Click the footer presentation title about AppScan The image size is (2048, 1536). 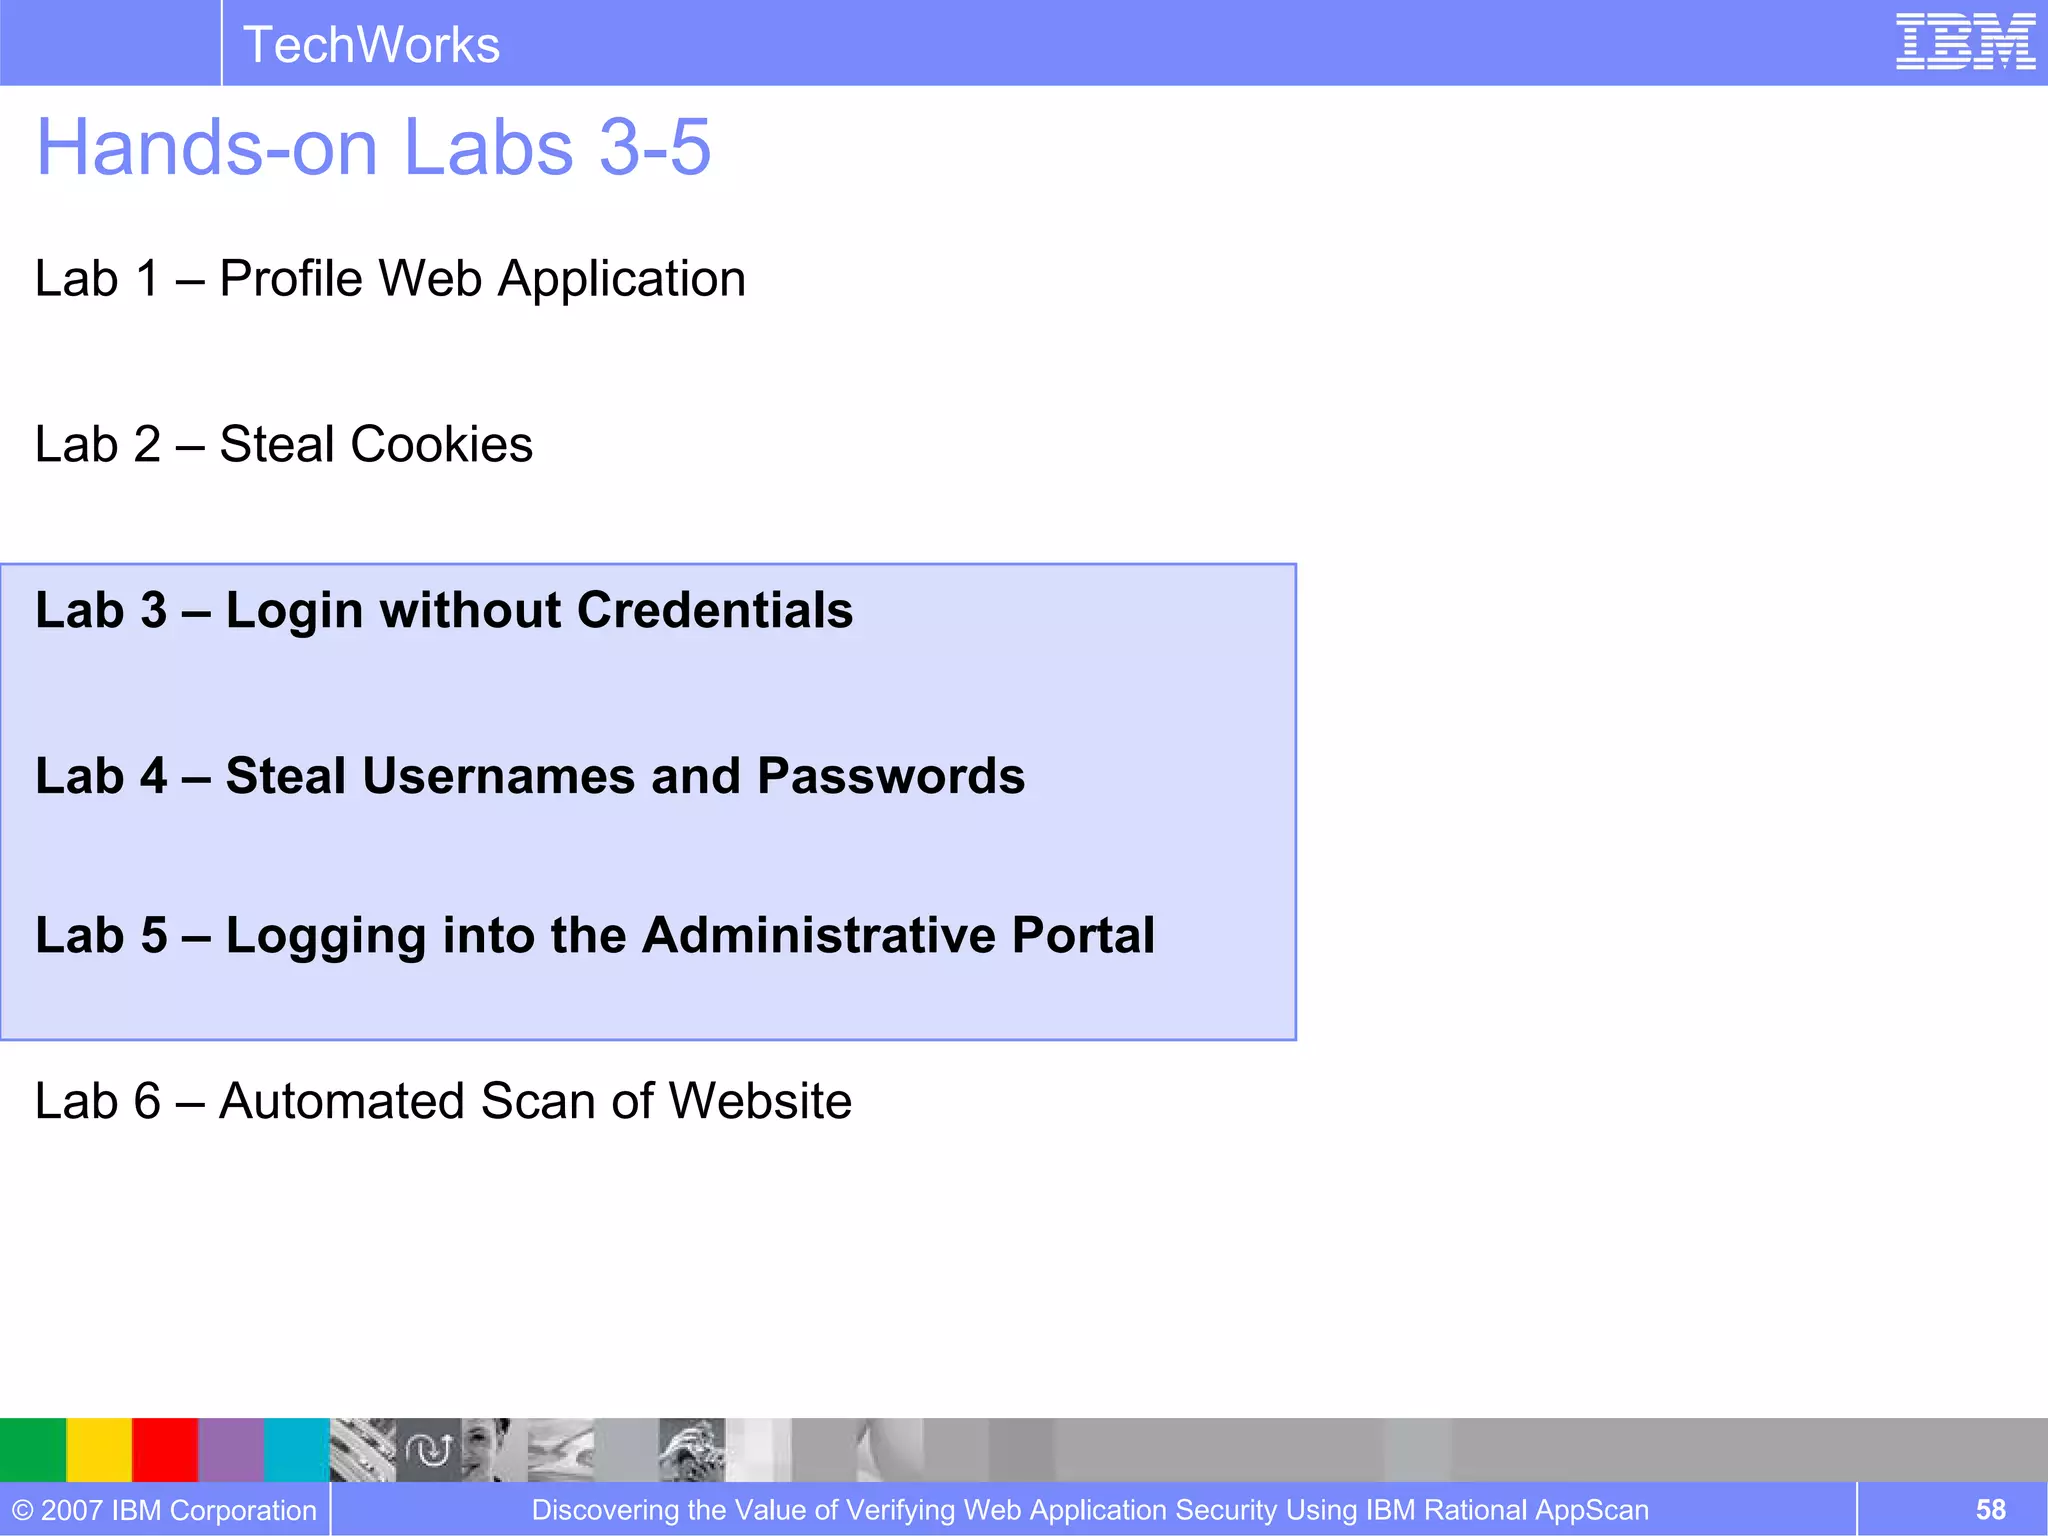1090,1510
